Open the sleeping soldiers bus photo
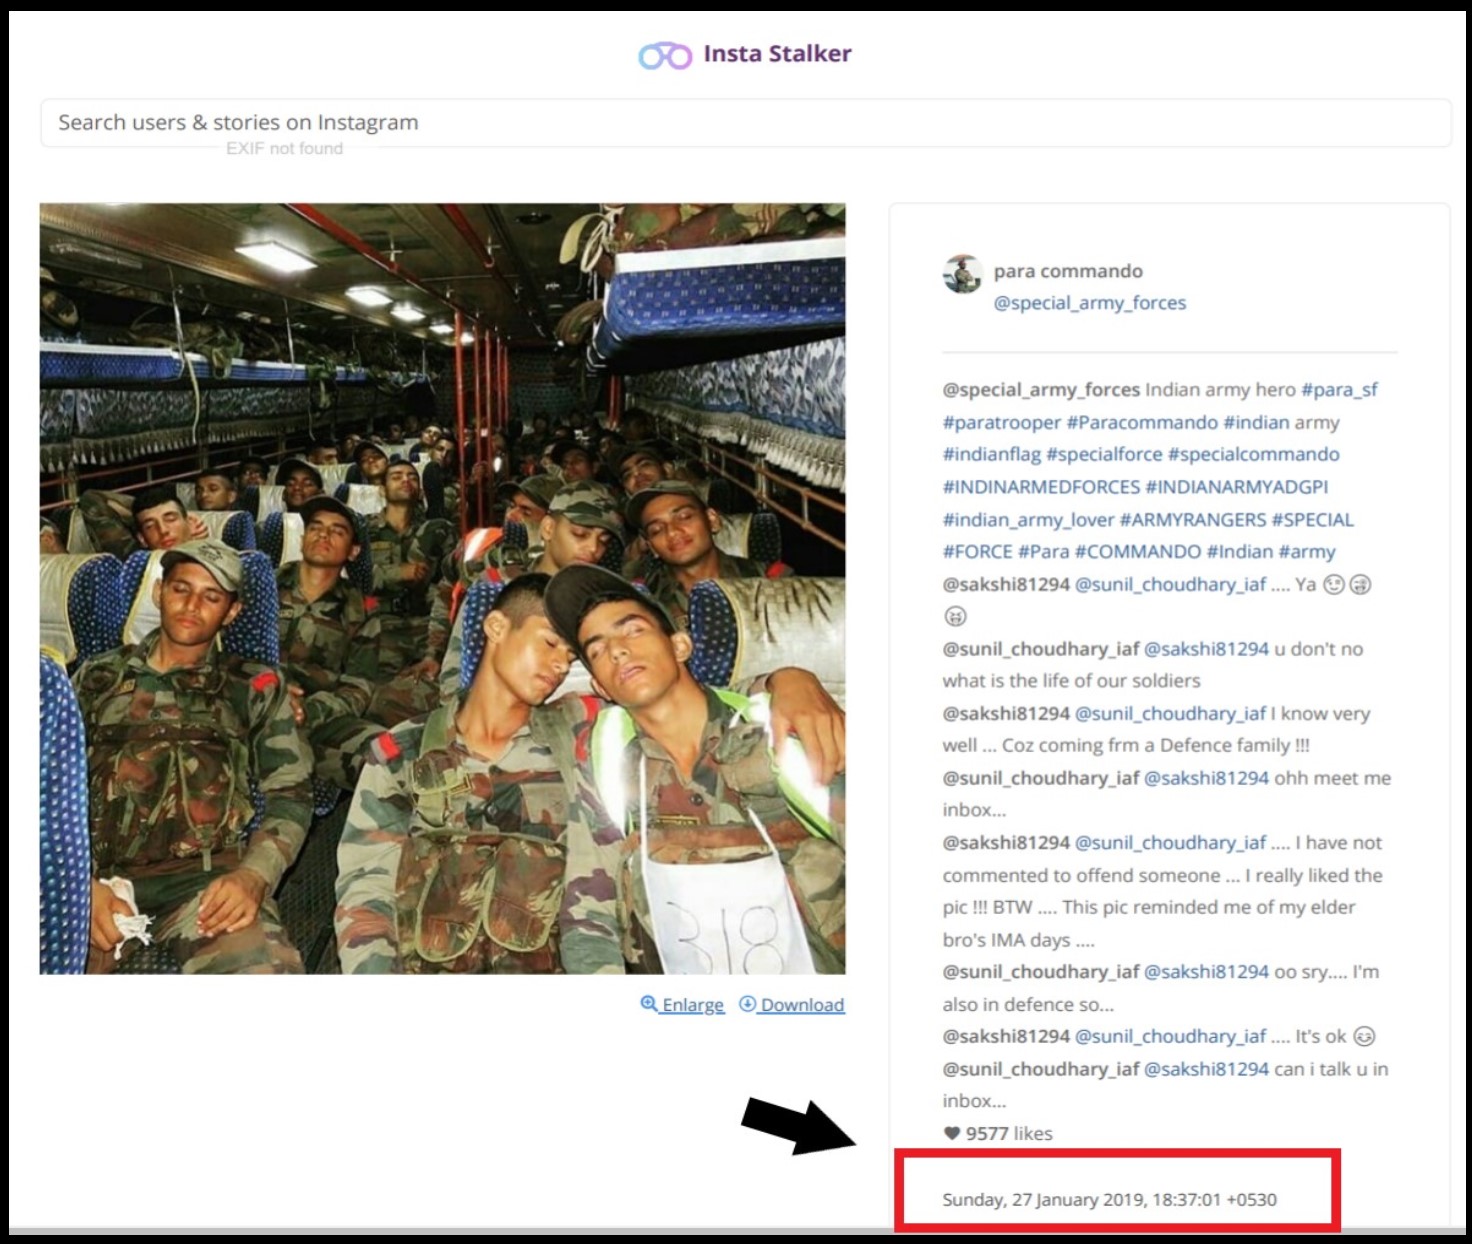 (x=442, y=589)
